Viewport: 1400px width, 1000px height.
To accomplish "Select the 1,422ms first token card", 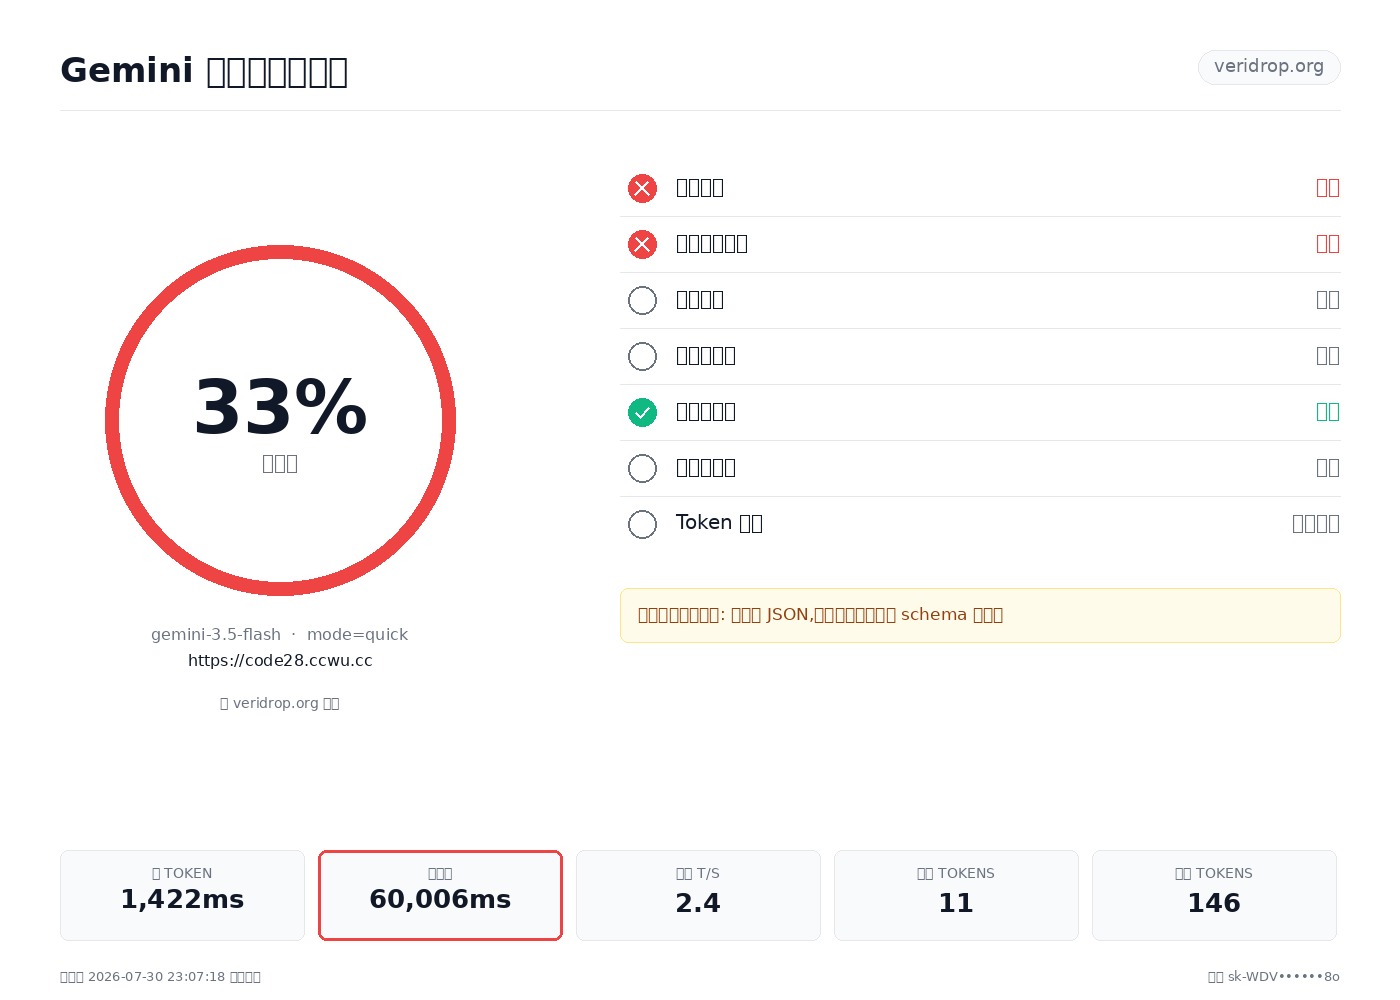I will click(182, 895).
